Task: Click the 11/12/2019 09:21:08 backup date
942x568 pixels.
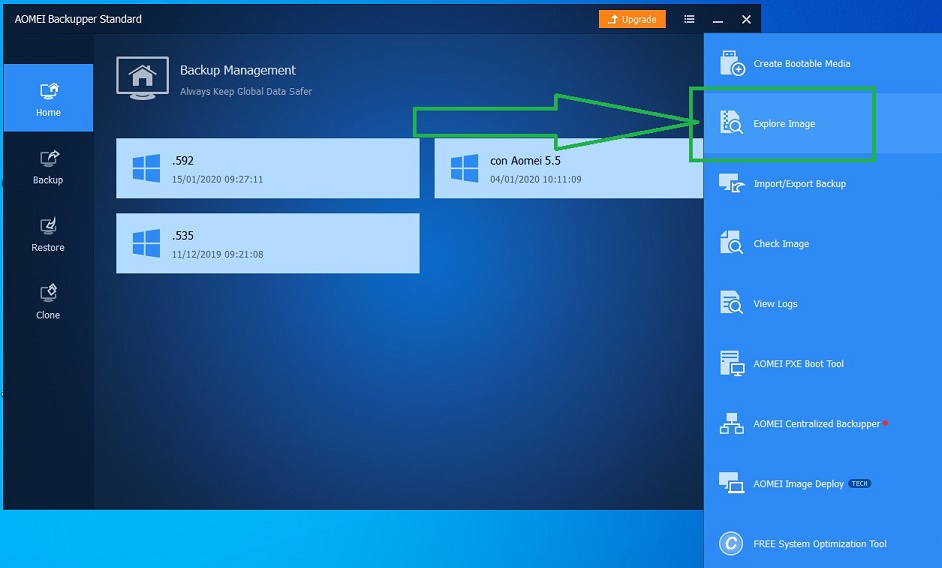Action: point(217,254)
